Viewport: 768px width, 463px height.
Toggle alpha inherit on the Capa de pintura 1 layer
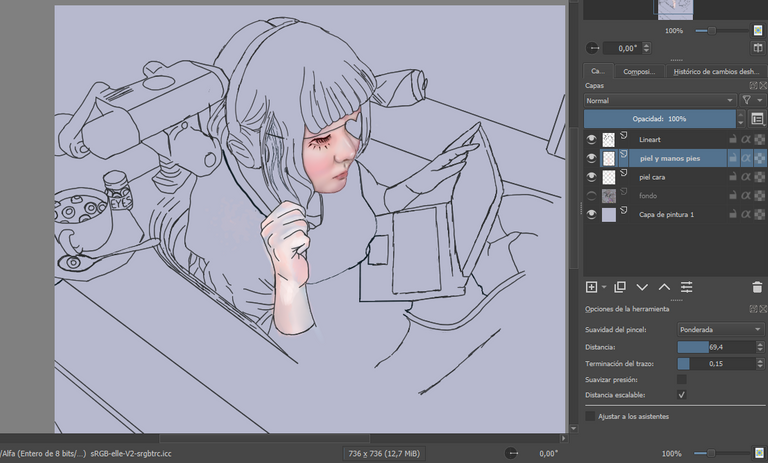pos(746,214)
